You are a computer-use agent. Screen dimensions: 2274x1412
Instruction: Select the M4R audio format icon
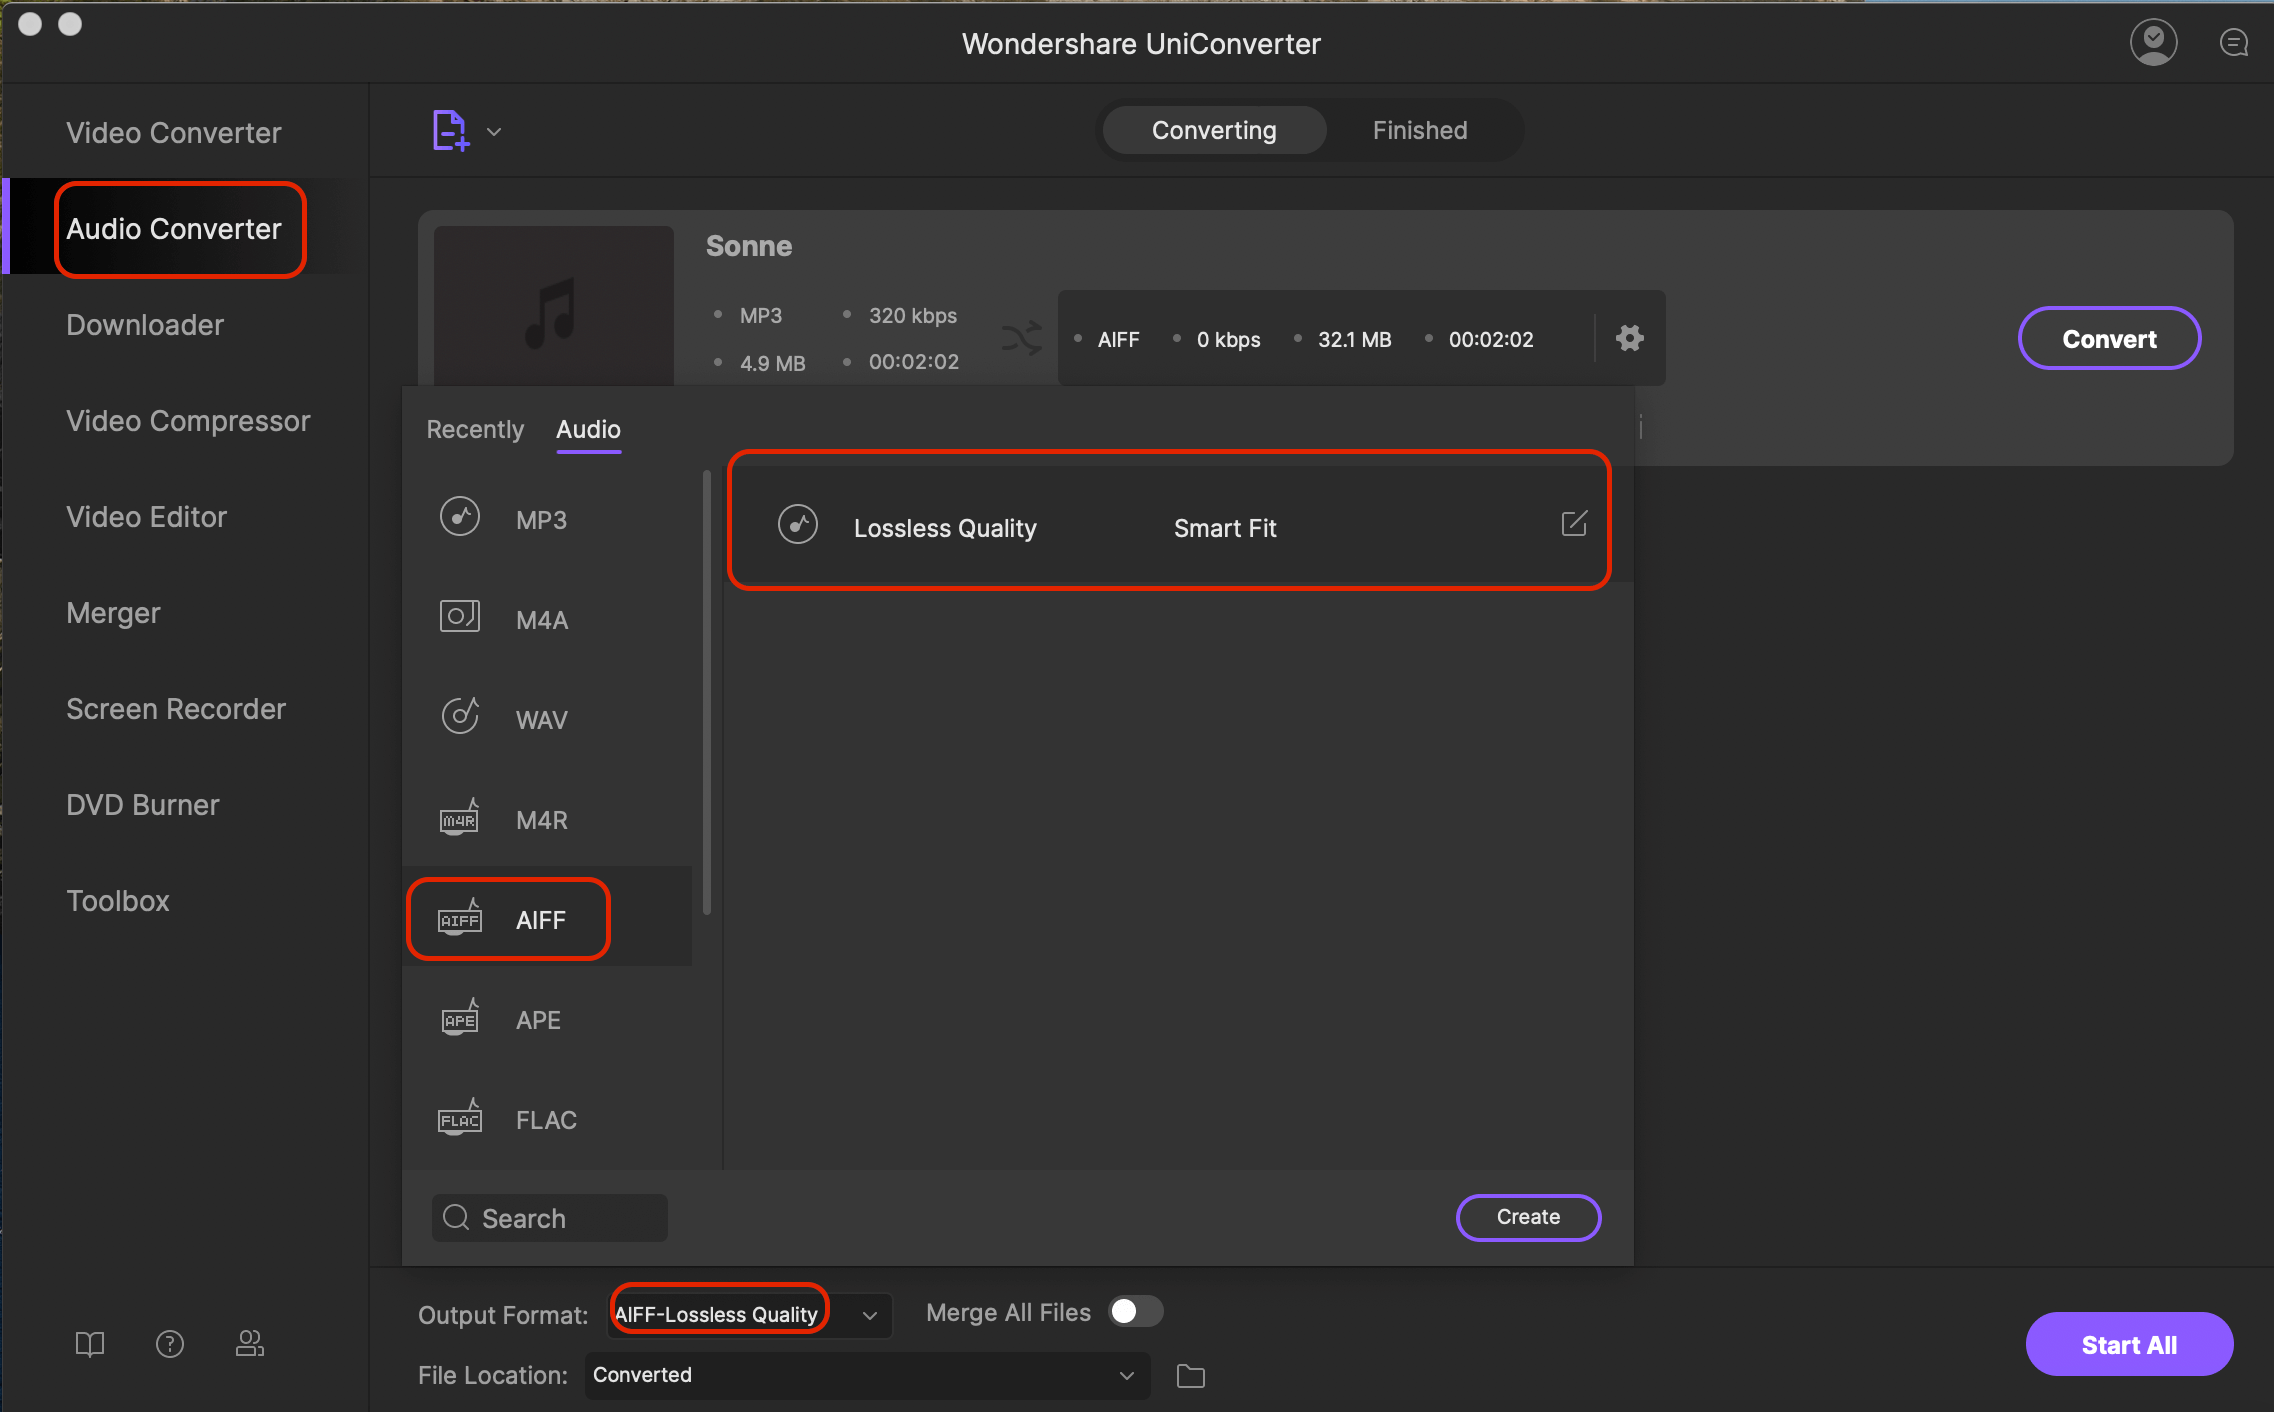click(x=460, y=818)
